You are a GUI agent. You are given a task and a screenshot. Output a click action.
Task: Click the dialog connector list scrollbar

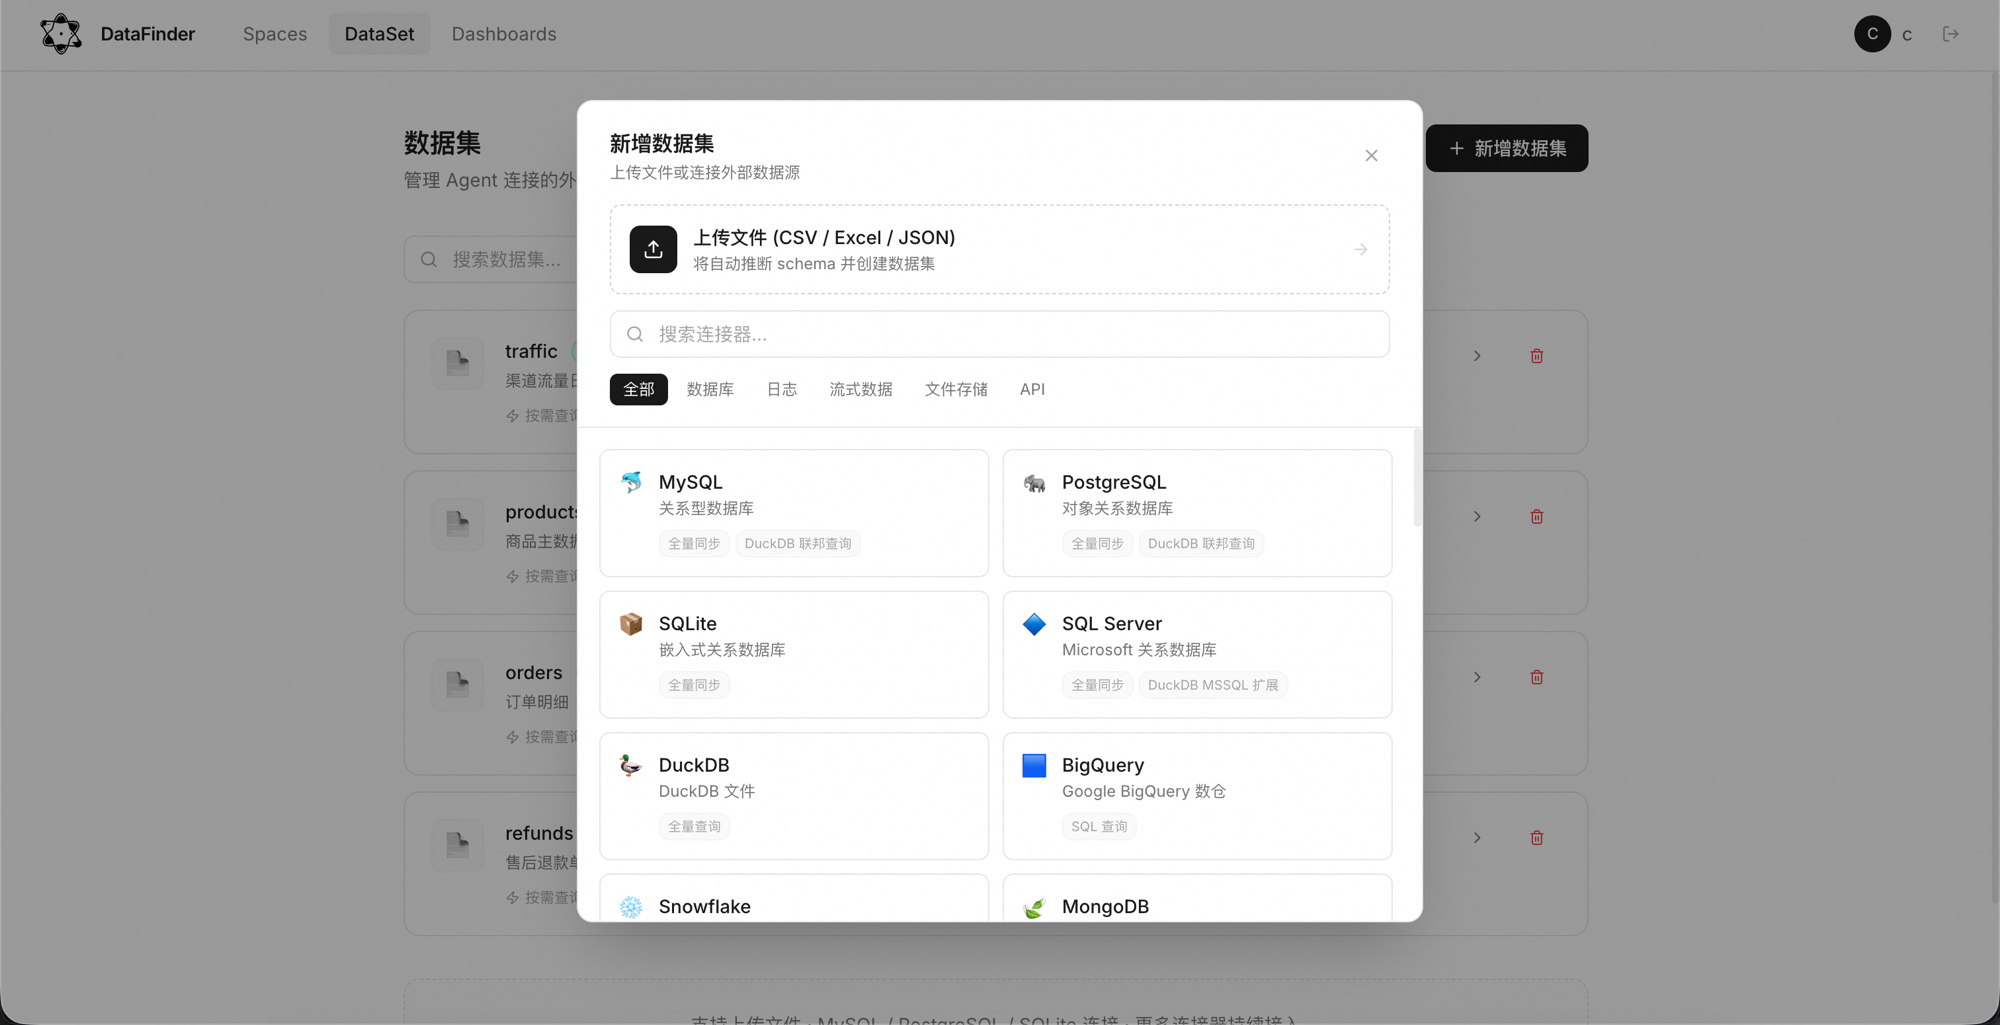pyautogui.click(x=1416, y=478)
